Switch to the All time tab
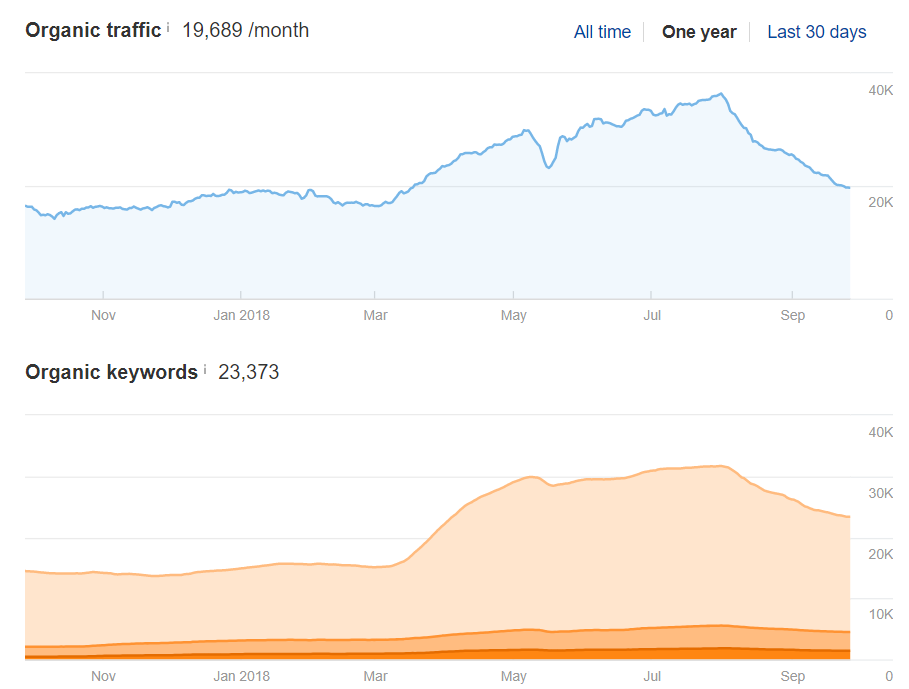The width and height of the screenshot is (909, 689). point(602,32)
